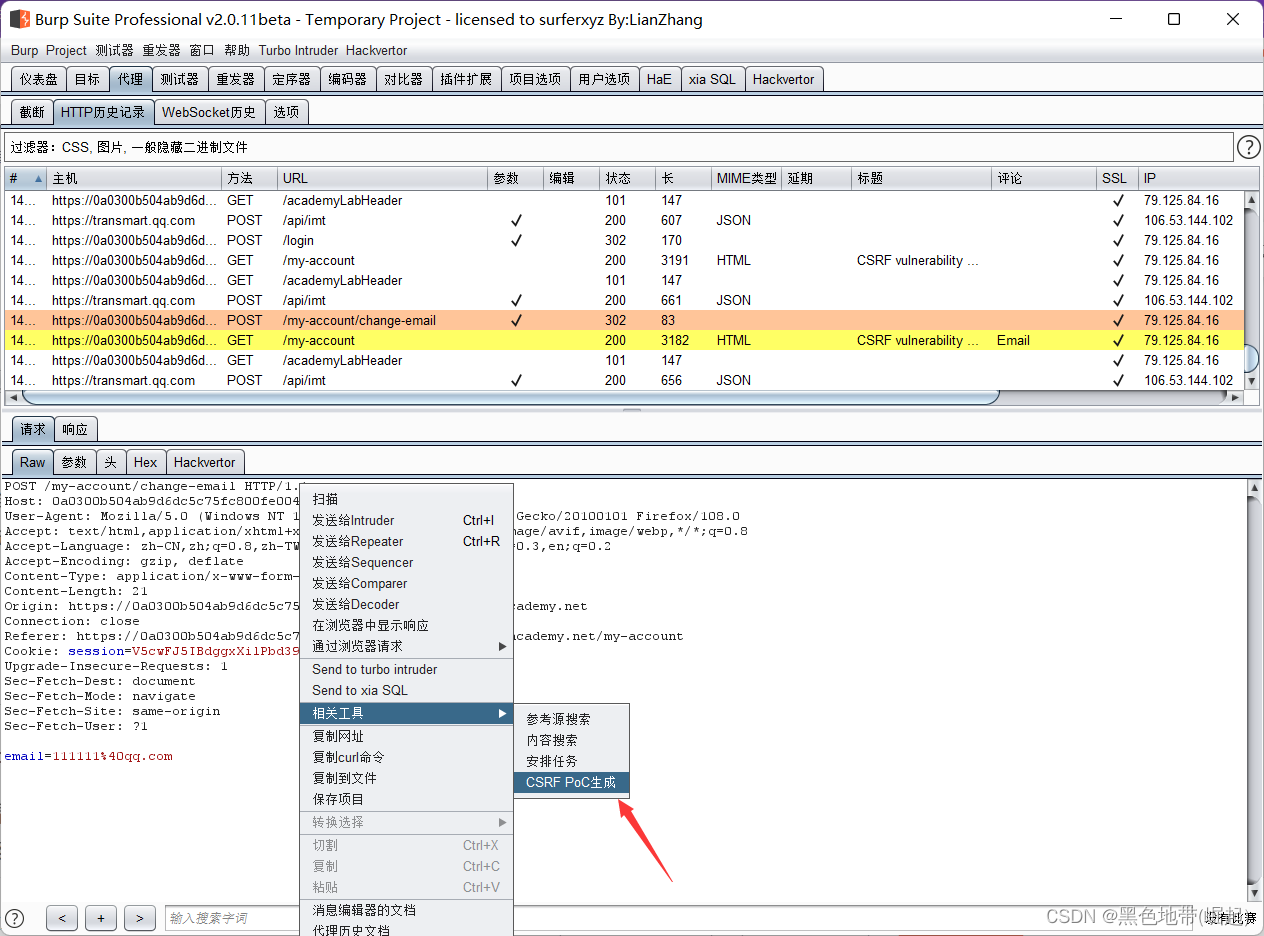
Task: Open the Hackvertor menu in menu bar
Action: point(377,50)
